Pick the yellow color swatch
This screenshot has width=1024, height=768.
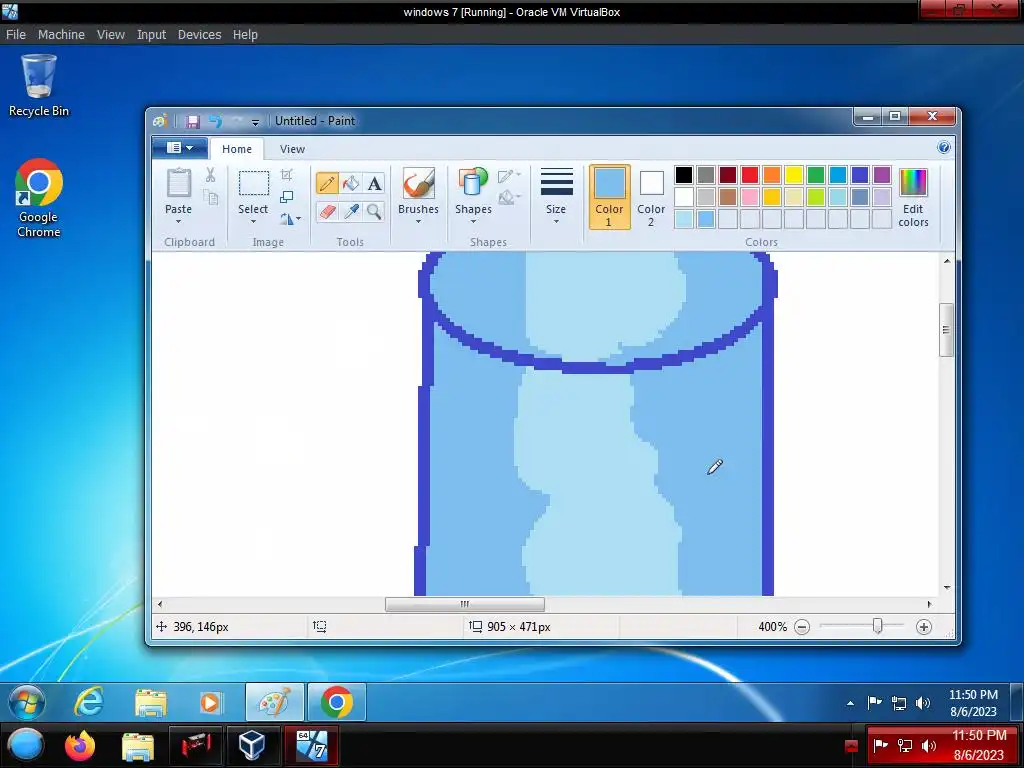[793, 174]
